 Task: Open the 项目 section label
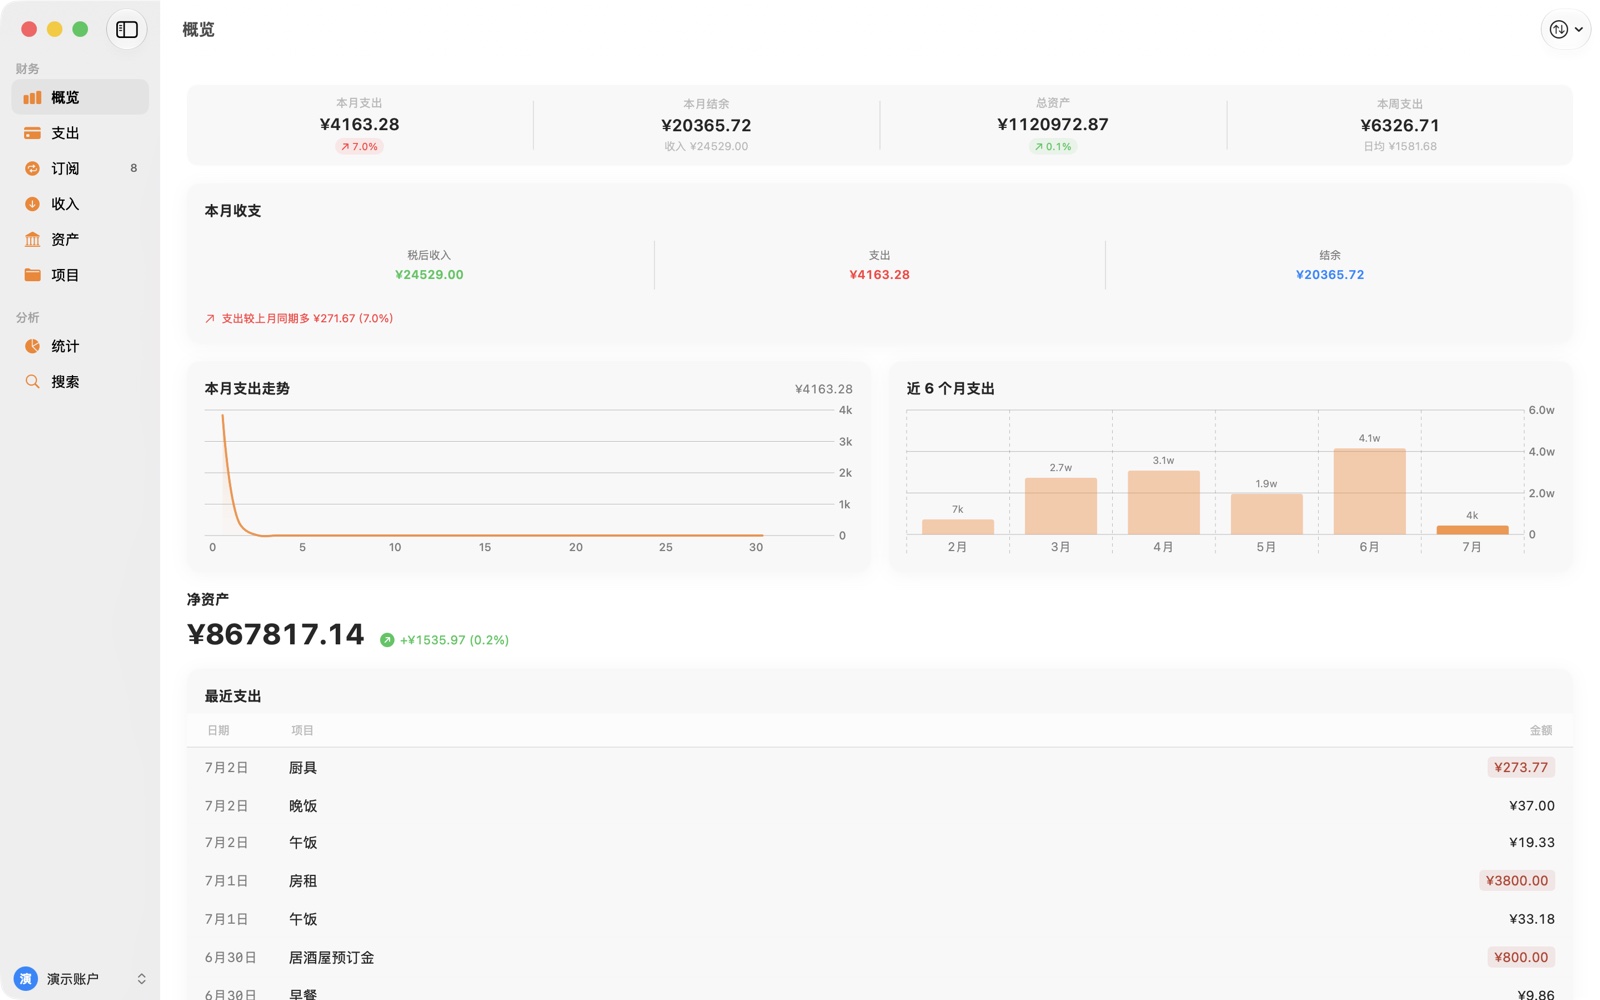click(x=65, y=275)
